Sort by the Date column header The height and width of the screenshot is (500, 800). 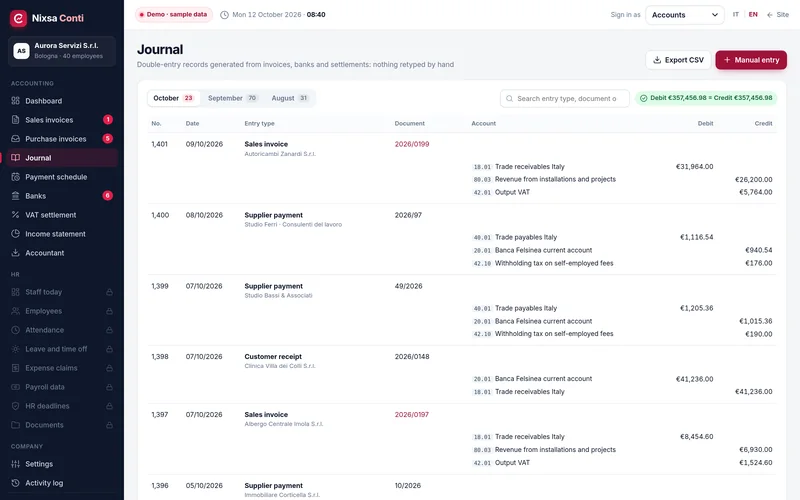(192, 123)
